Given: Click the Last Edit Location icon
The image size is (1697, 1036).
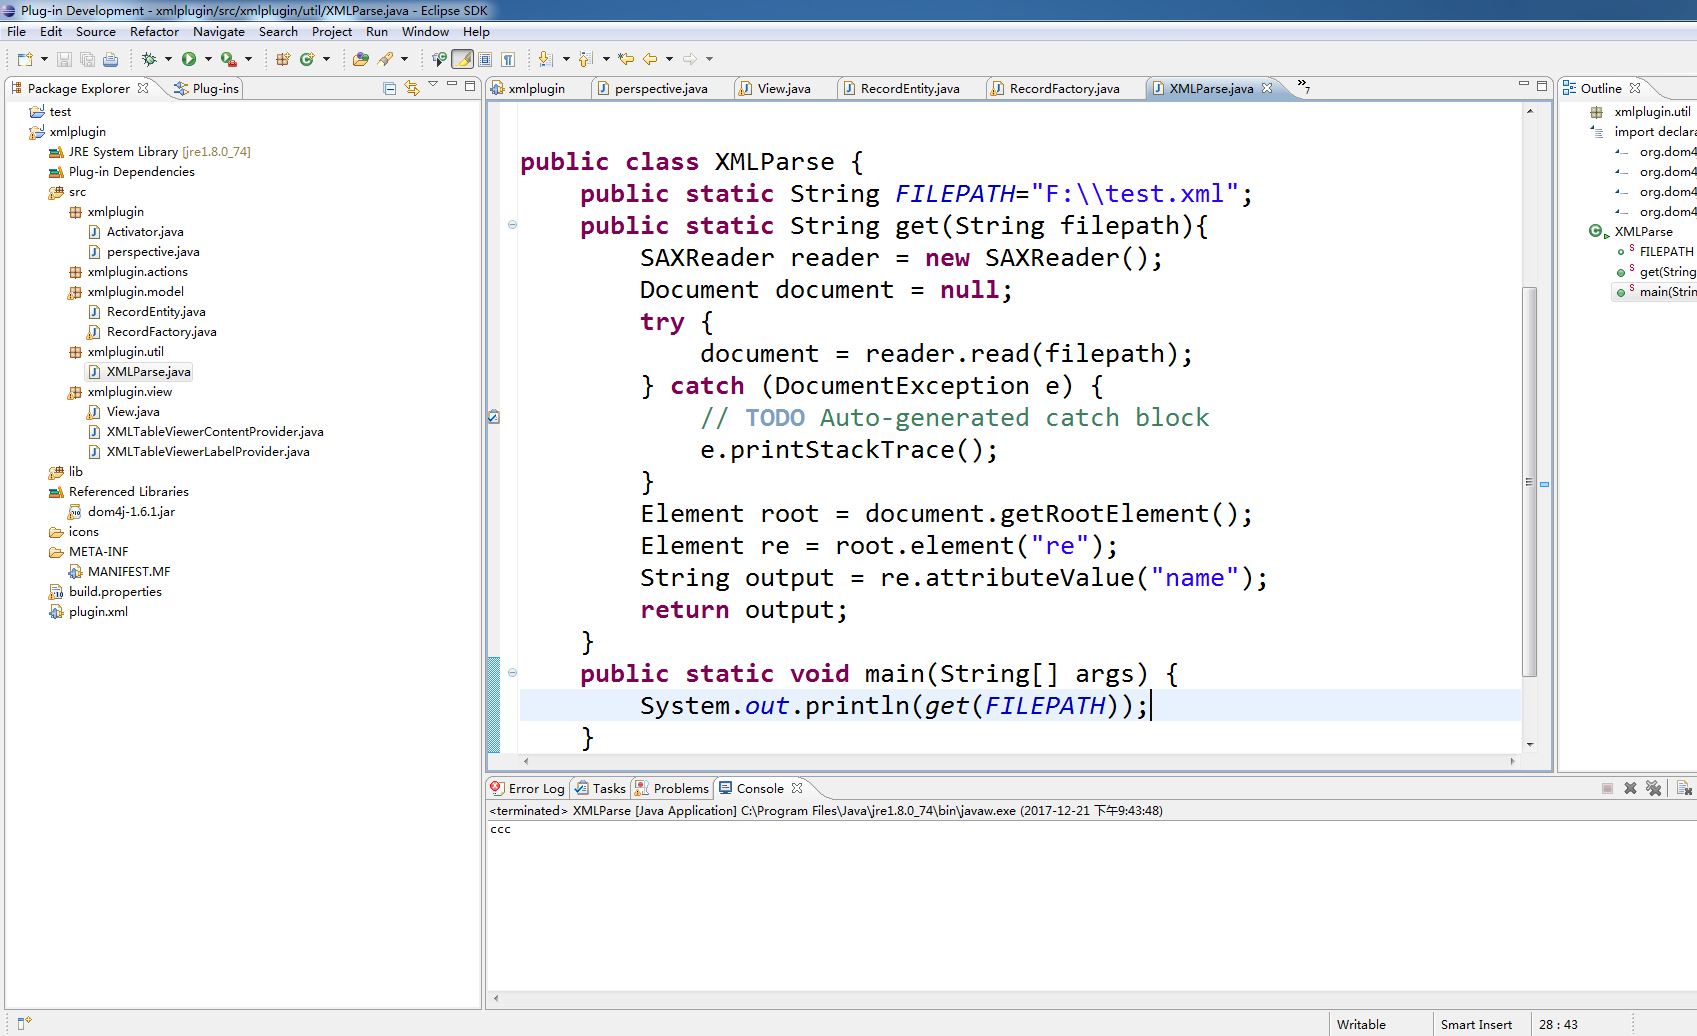Looking at the screenshot, I should tap(626, 59).
